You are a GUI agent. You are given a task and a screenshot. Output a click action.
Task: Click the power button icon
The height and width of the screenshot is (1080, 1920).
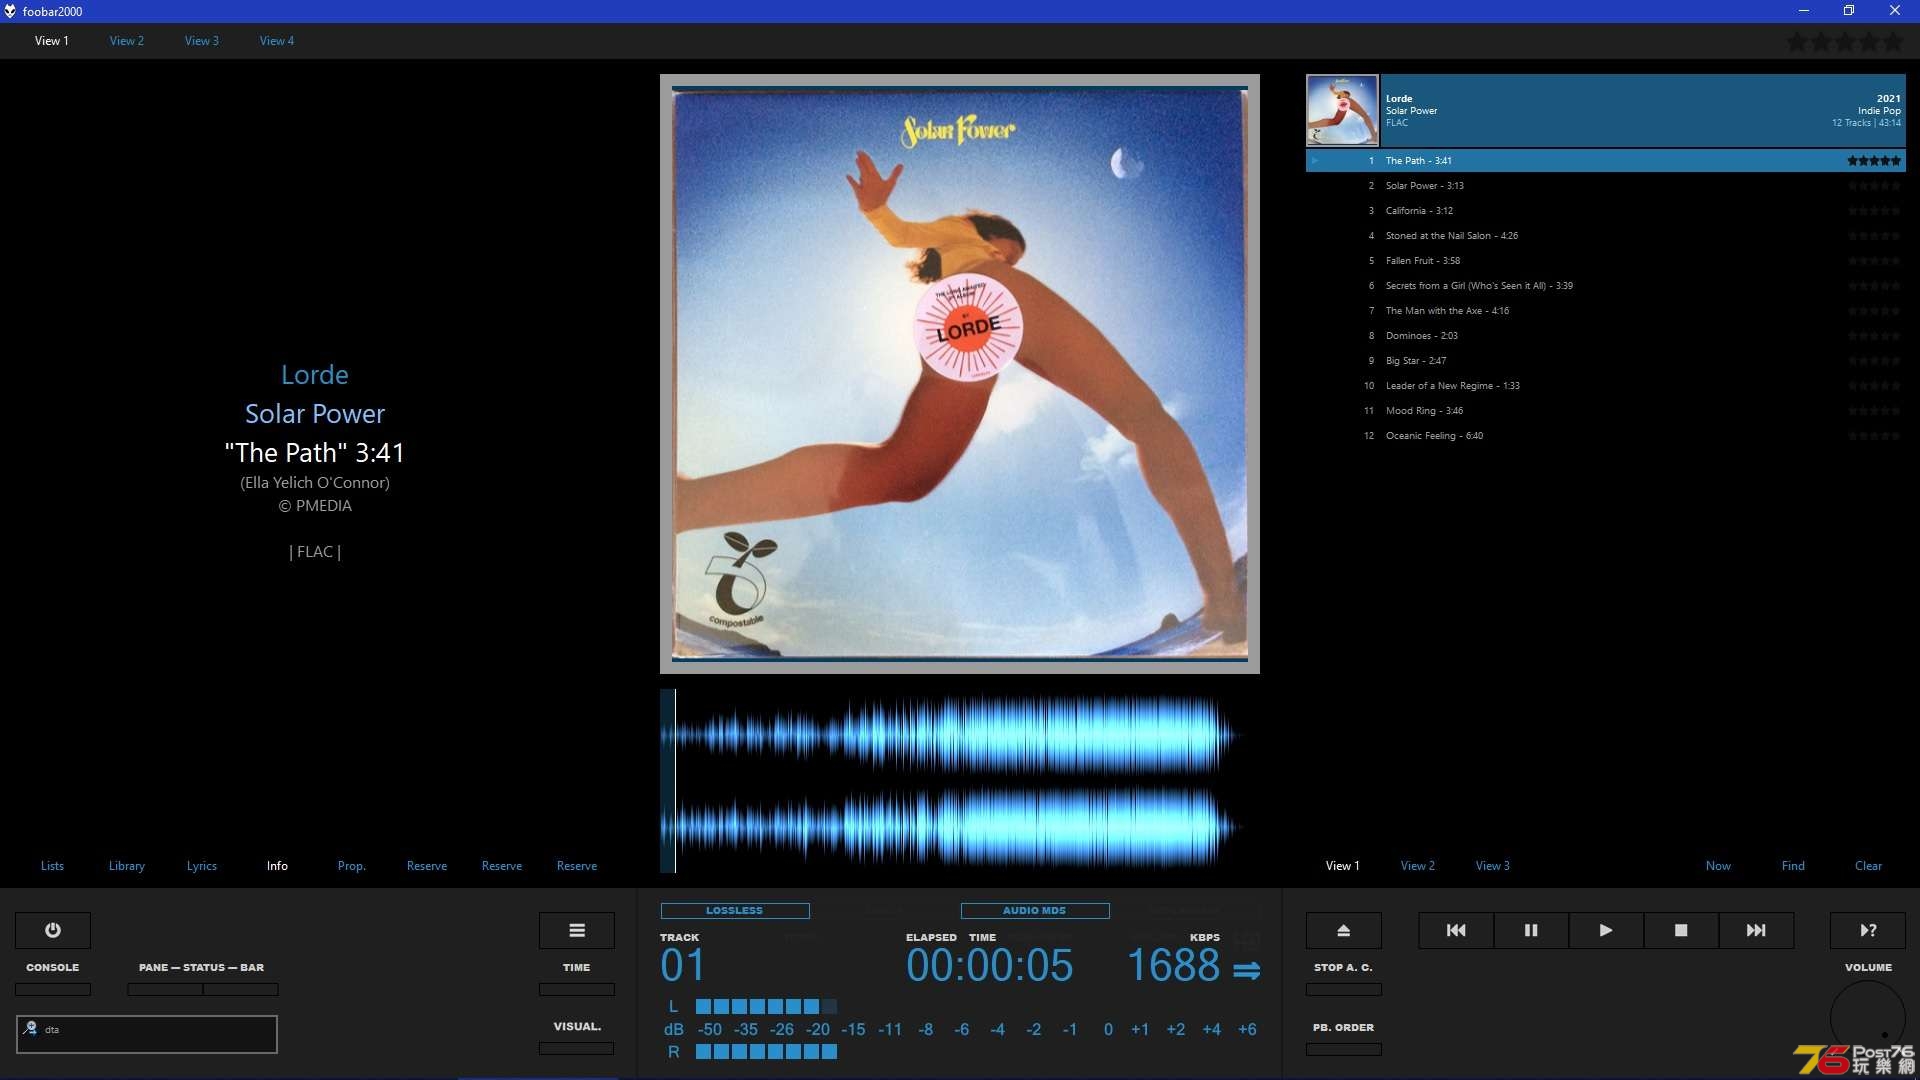(x=53, y=930)
